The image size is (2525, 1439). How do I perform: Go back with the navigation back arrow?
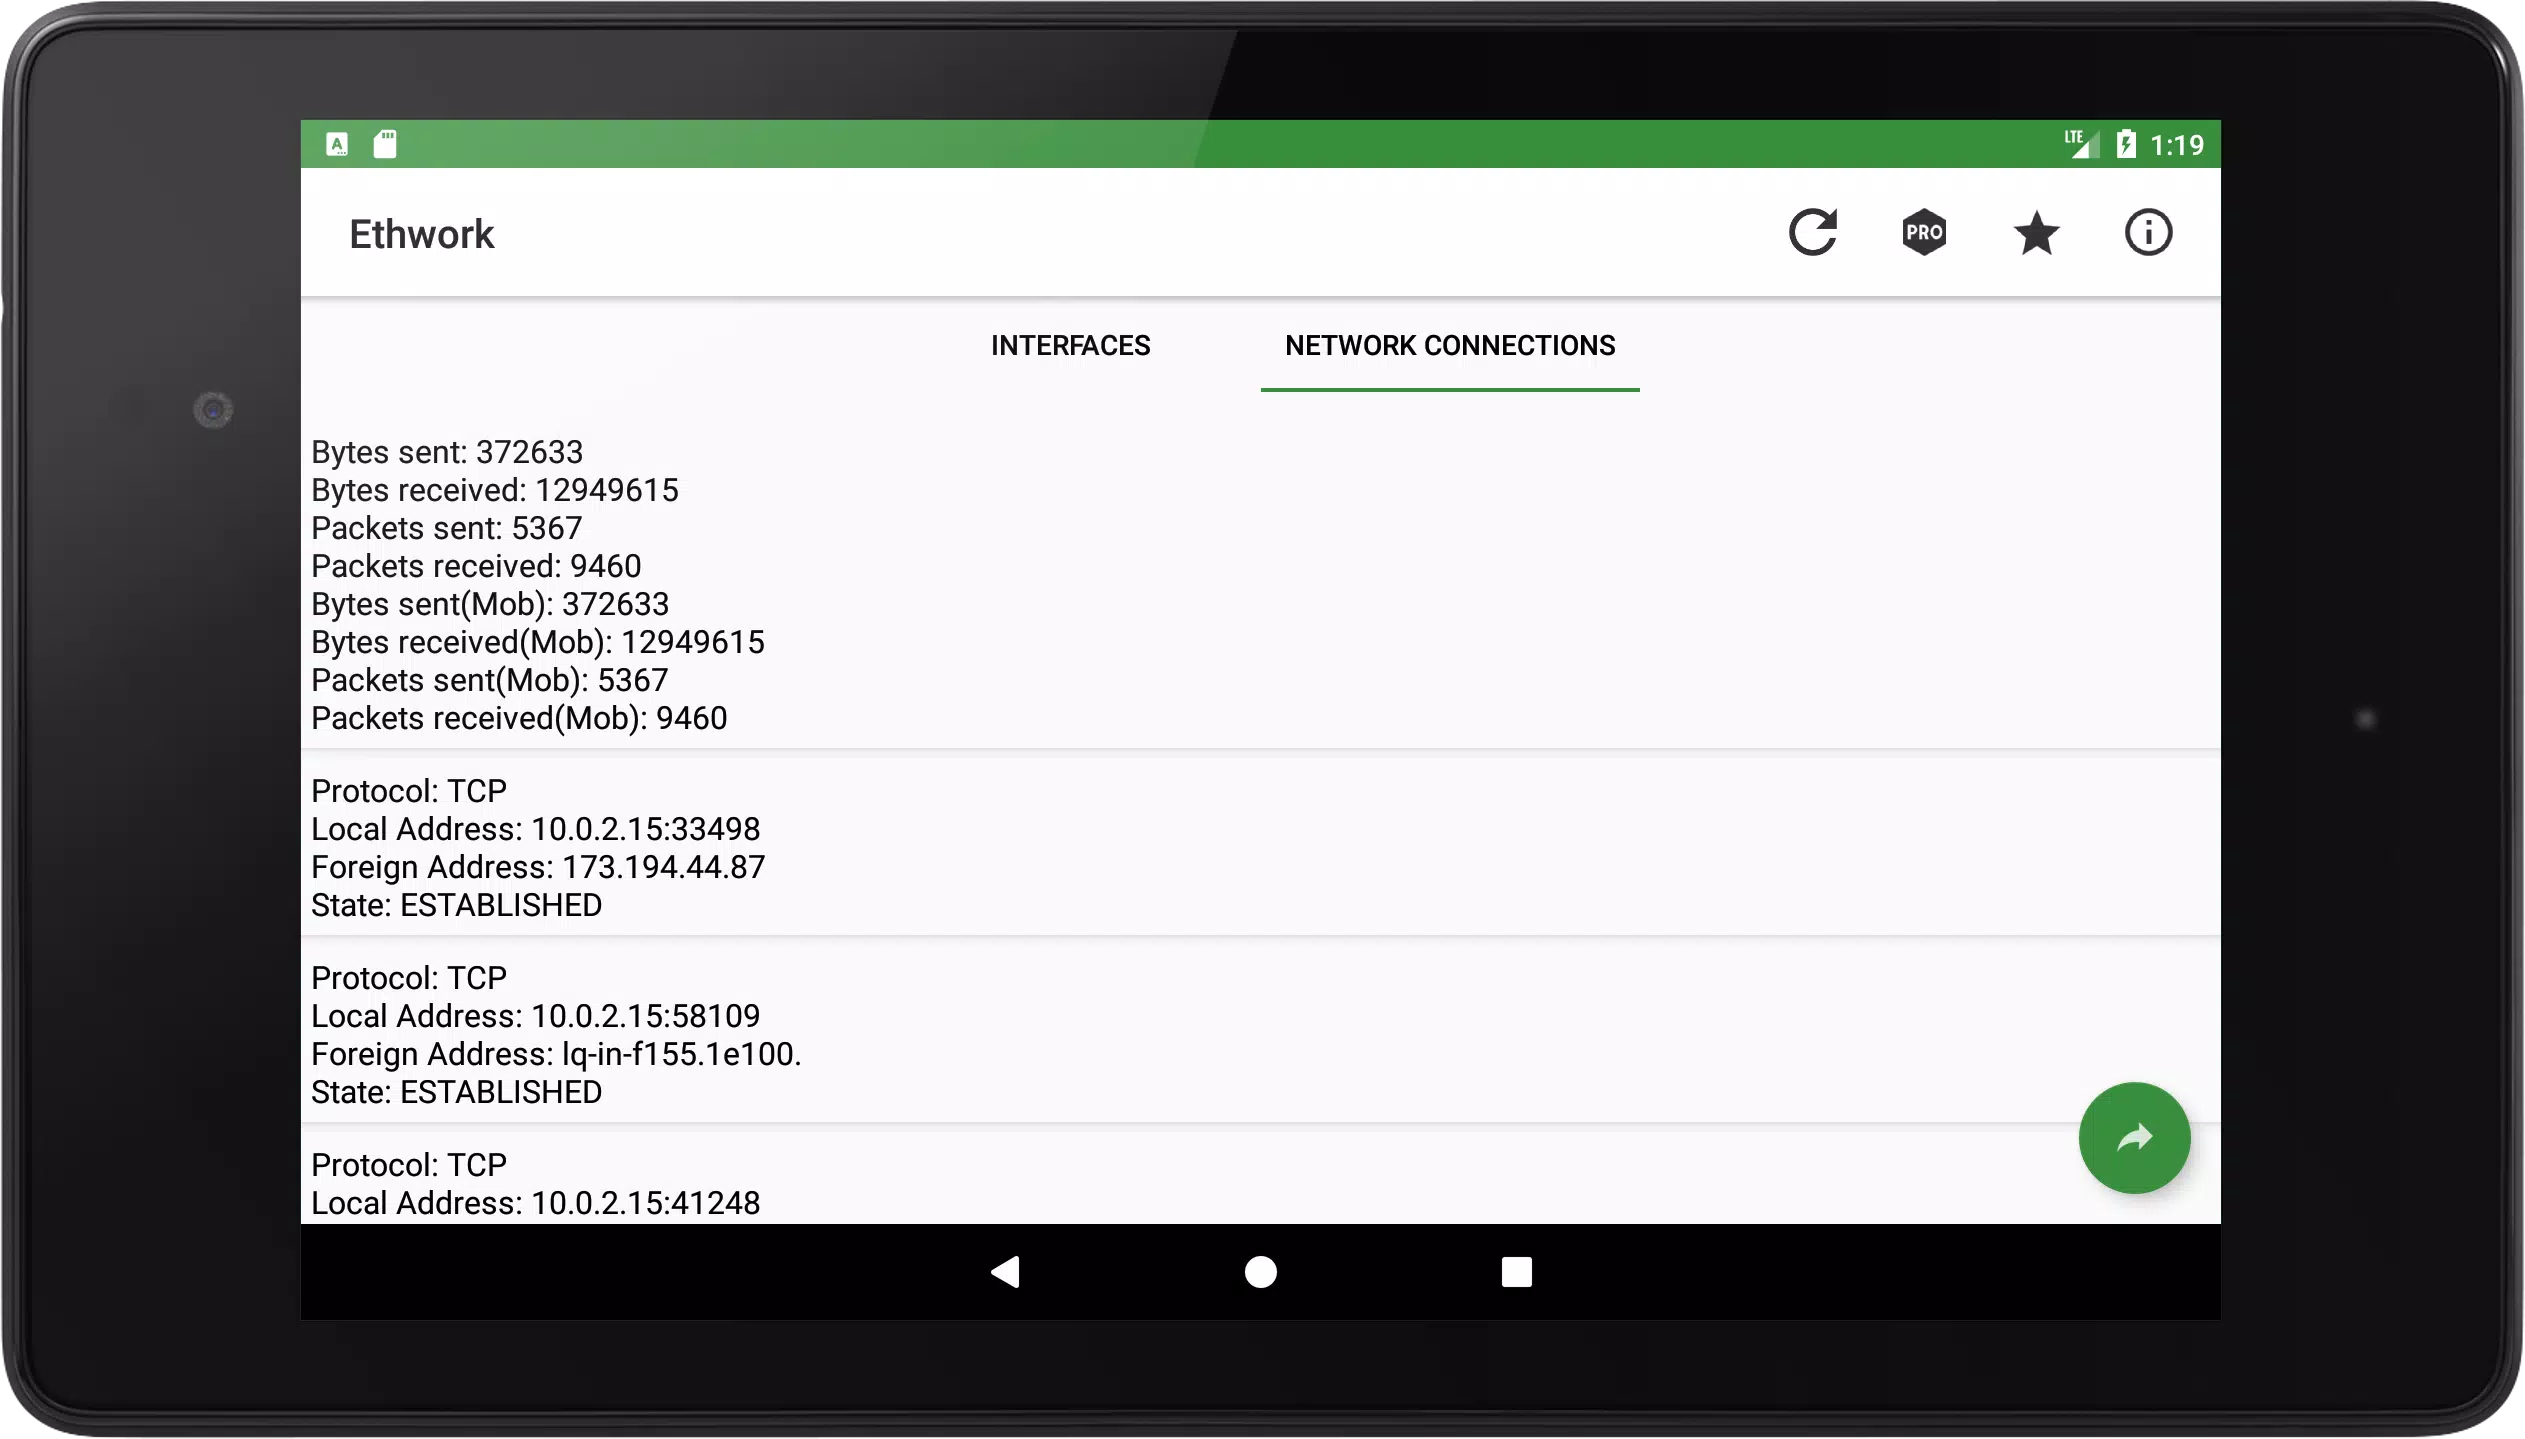1005,1272
